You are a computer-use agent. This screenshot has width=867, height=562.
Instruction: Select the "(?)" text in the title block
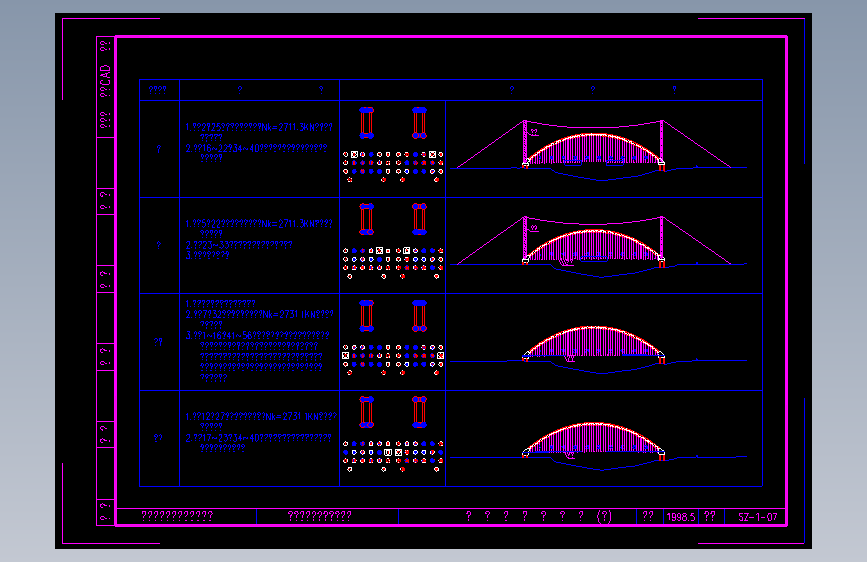[604, 516]
